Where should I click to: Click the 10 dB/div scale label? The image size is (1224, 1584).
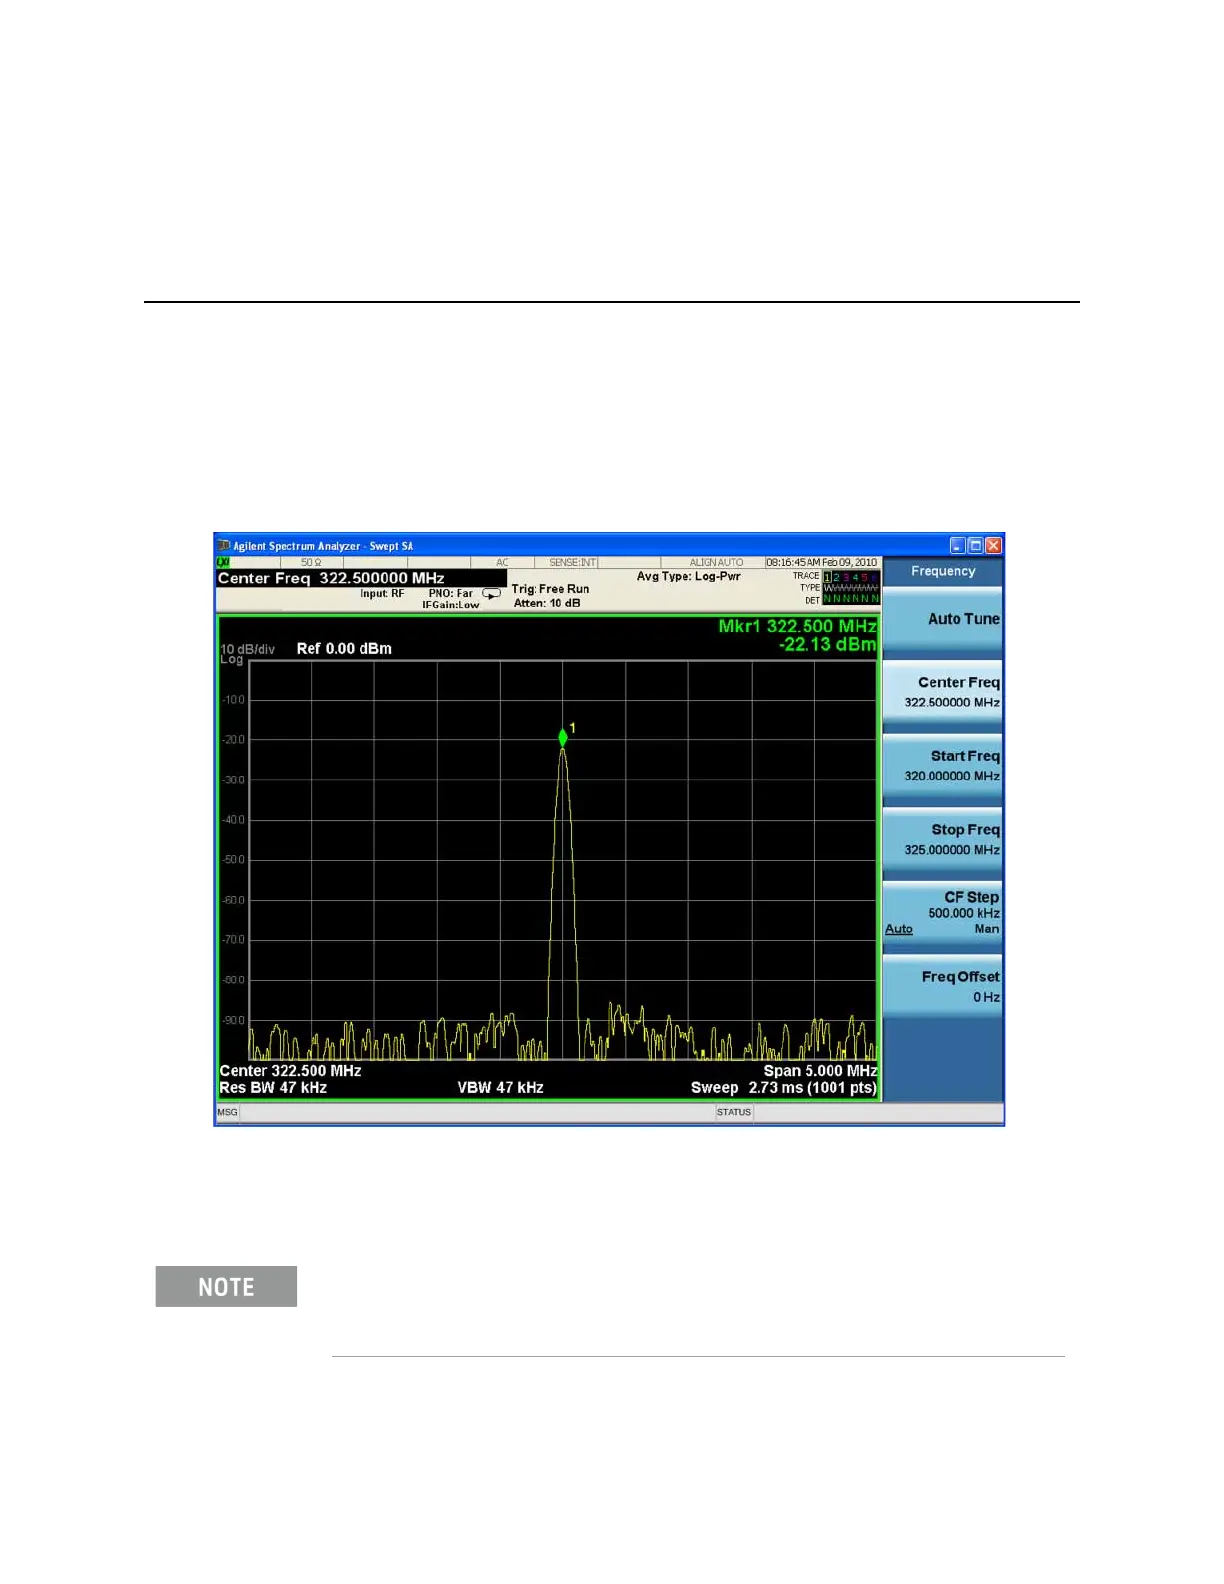pyautogui.click(x=247, y=649)
